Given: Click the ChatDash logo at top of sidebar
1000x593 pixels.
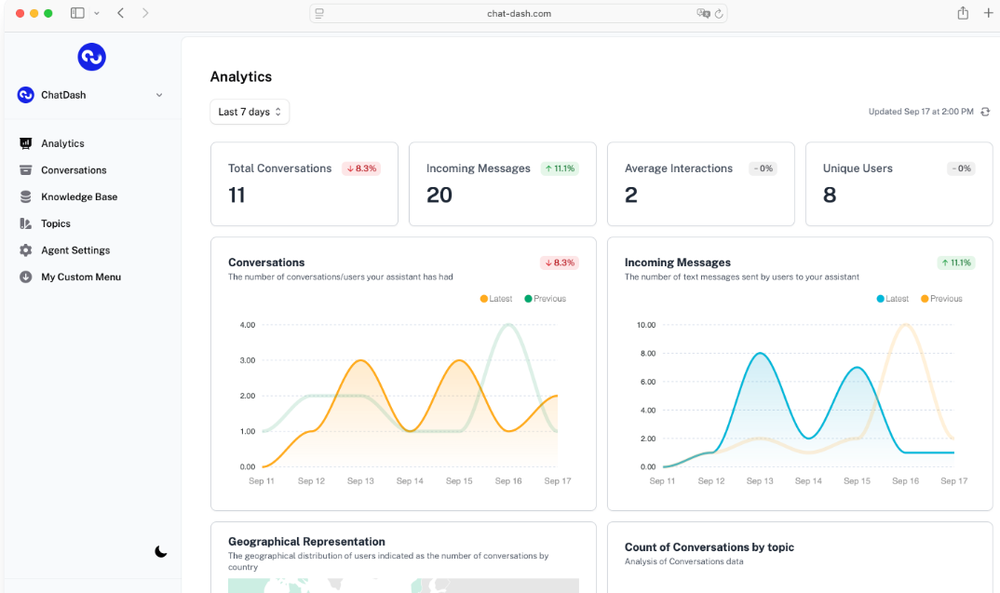Looking at the screenshot, I should [92, 57].
